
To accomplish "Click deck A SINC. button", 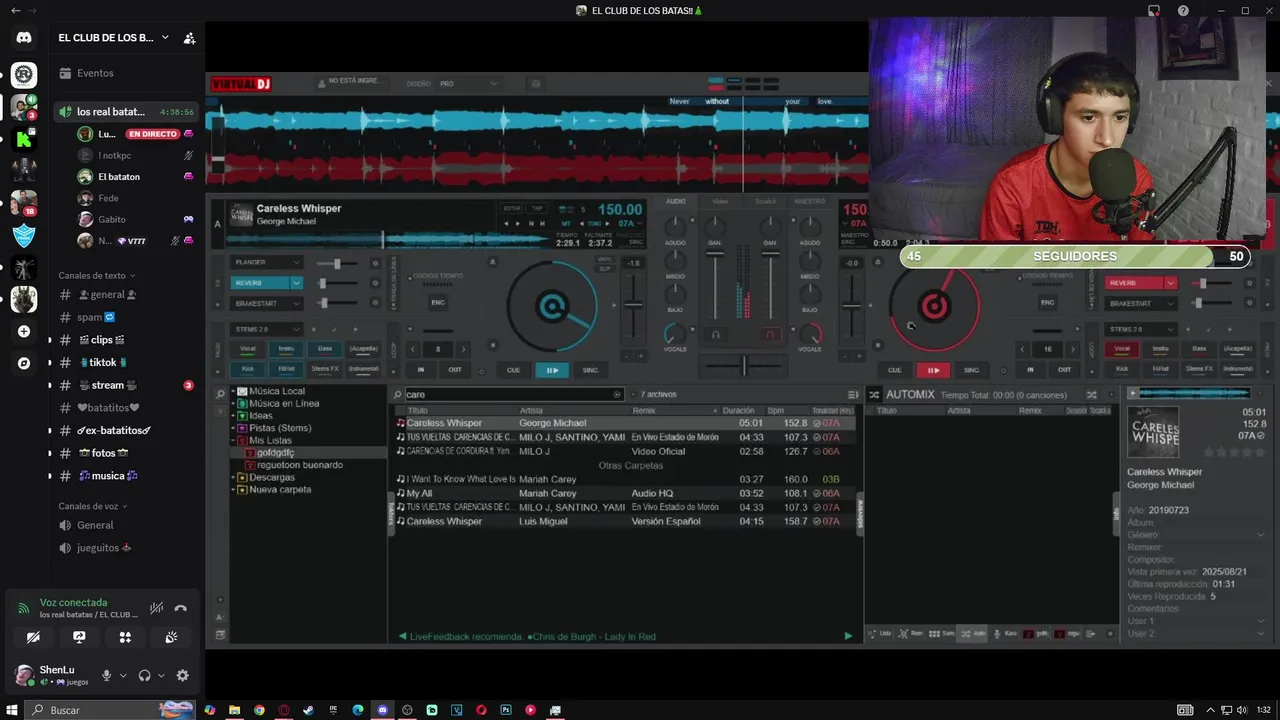I will point(591,370).
